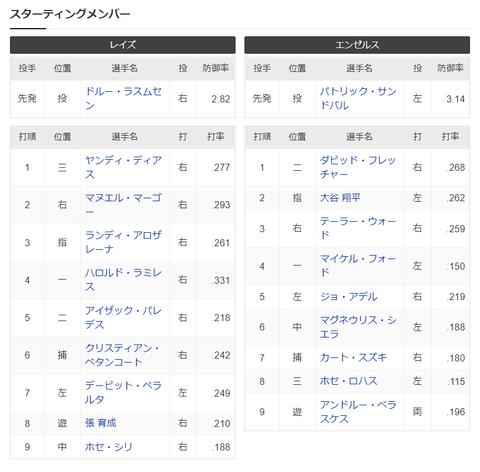
Task: View ハロルド・ラミレス player details
Action: (123, 280)
